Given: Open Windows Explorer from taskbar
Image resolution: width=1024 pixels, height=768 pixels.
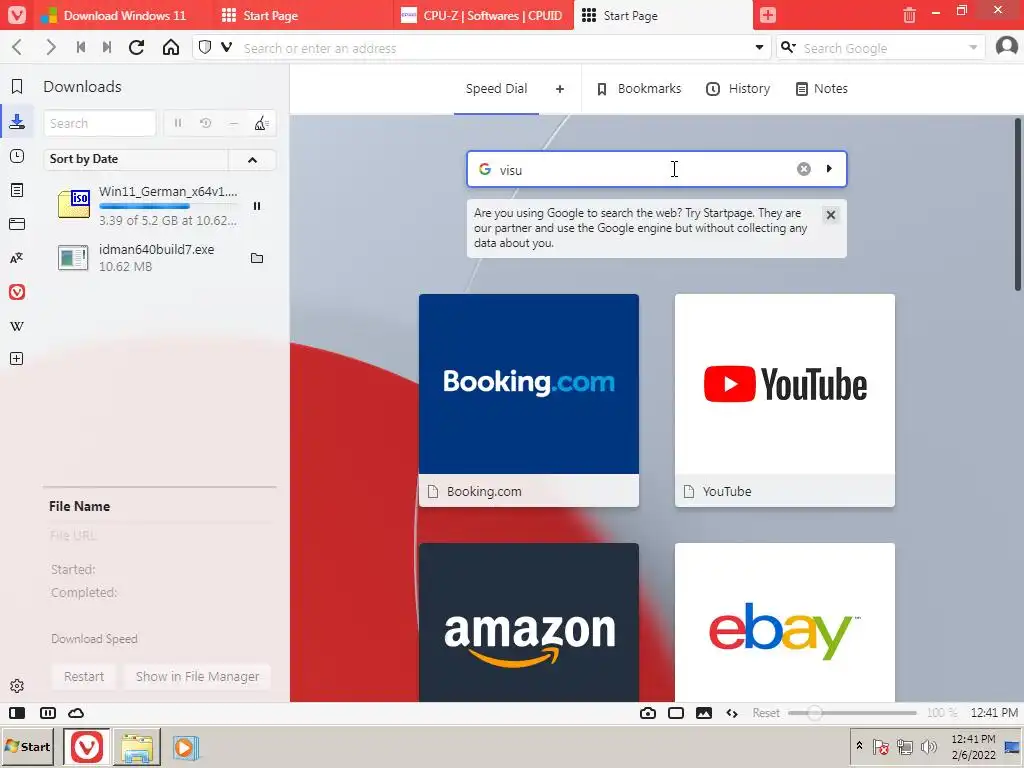Looking at the screenshot, I should point(137,747).
